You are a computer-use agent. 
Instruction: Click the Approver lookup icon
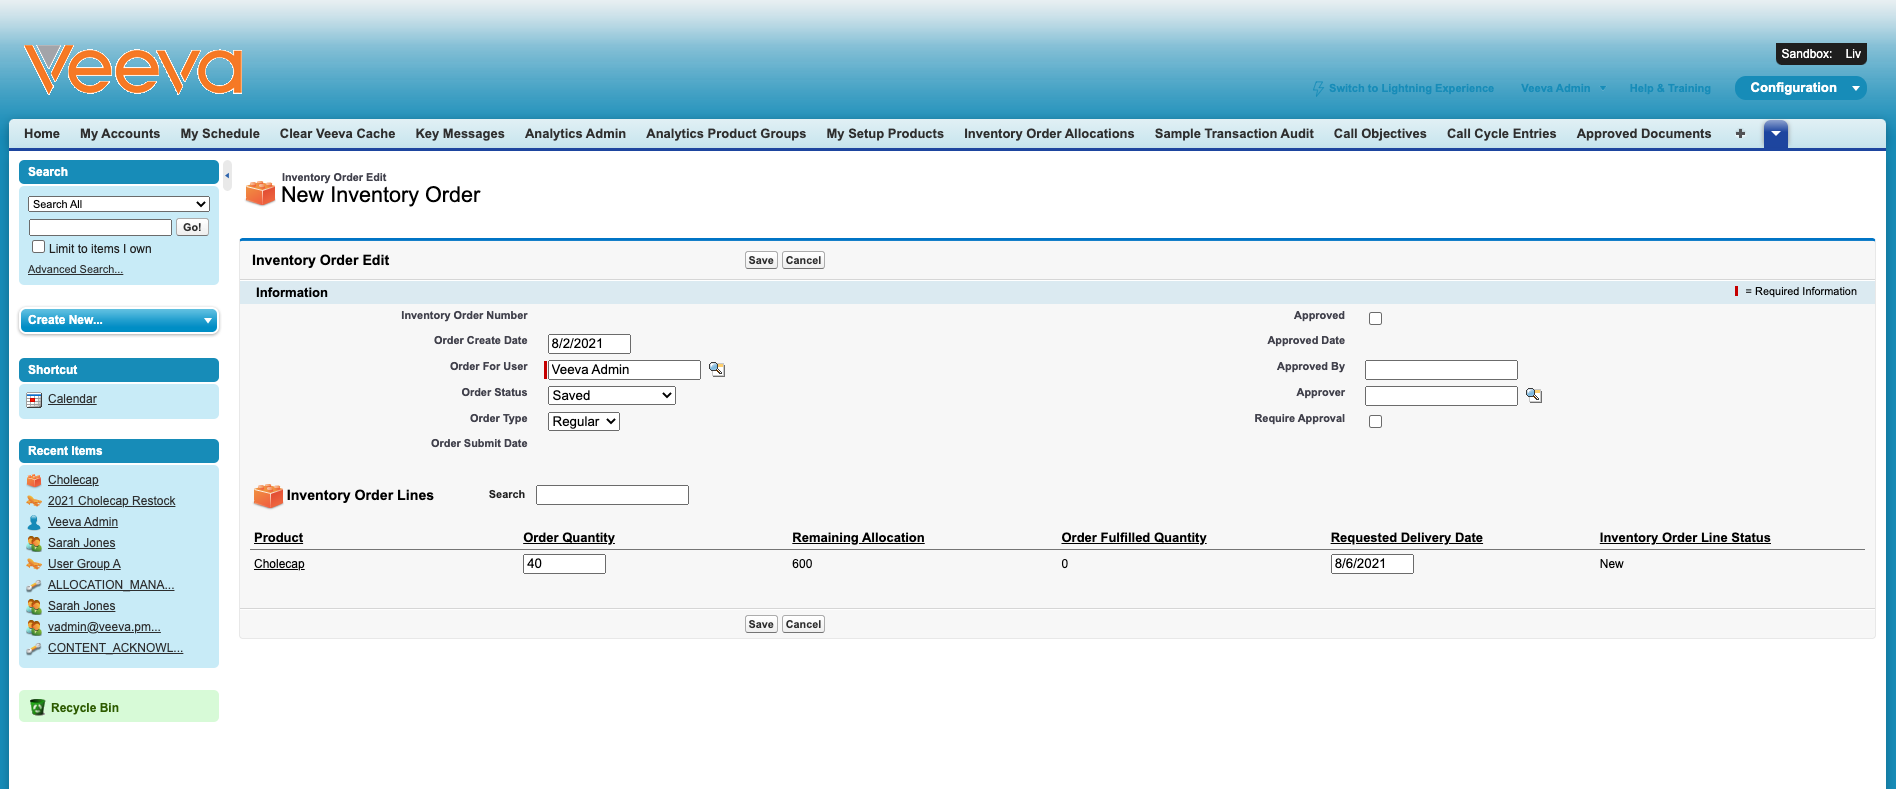pyautogui.click(x=1534, y=396)
